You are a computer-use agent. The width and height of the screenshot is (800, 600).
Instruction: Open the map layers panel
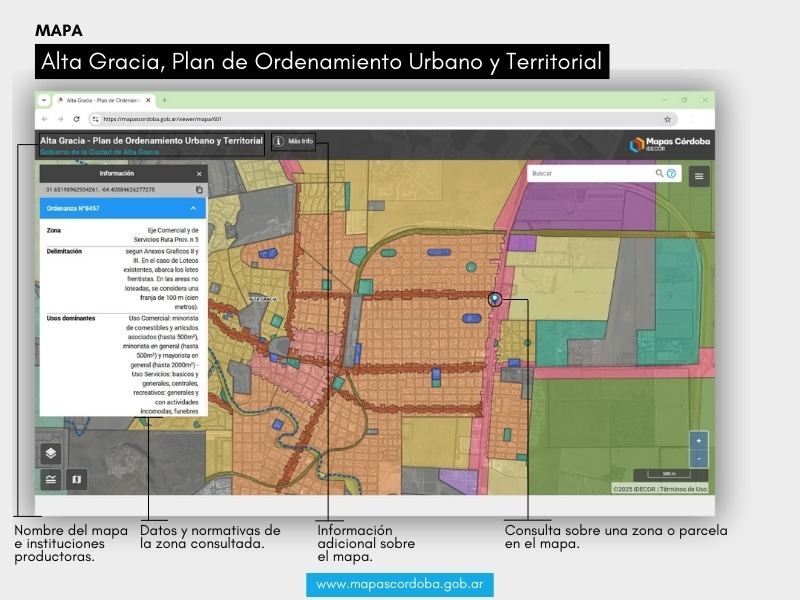(51, 454)
